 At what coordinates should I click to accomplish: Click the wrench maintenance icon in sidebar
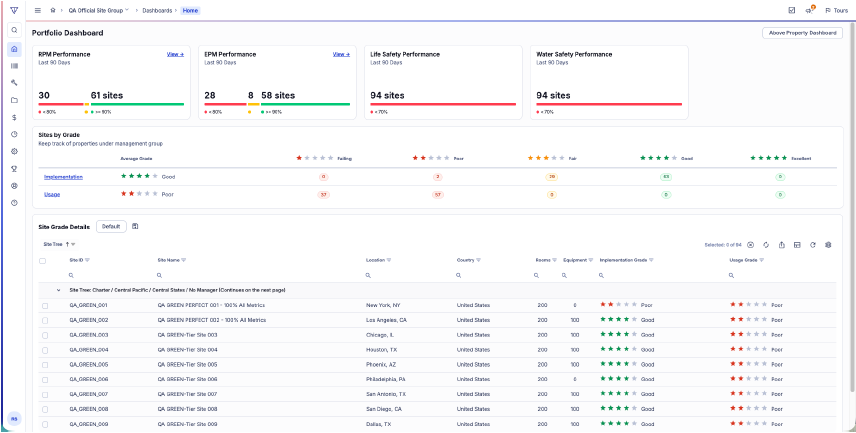(x=14, y=83)
